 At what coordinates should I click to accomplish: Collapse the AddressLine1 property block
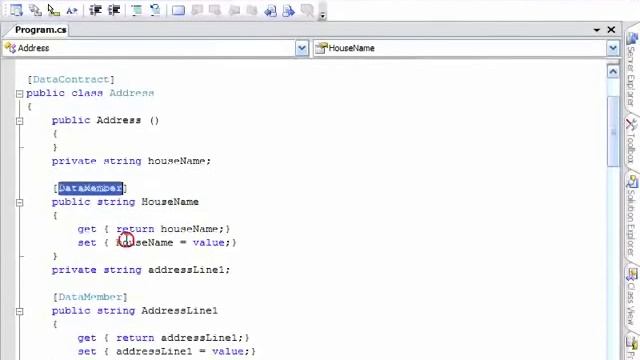click(x=20, y=311)
